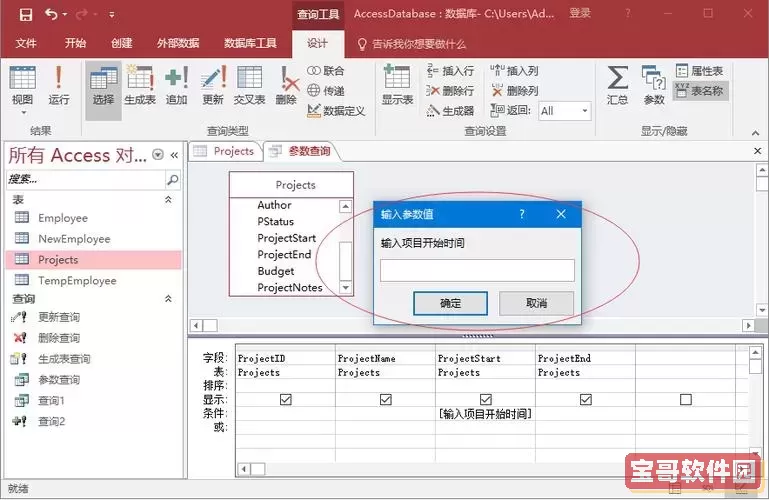Screen dimensions: 769x500
Task: Click OK (确定) in parameter dialog
Action: coord(450,303)
